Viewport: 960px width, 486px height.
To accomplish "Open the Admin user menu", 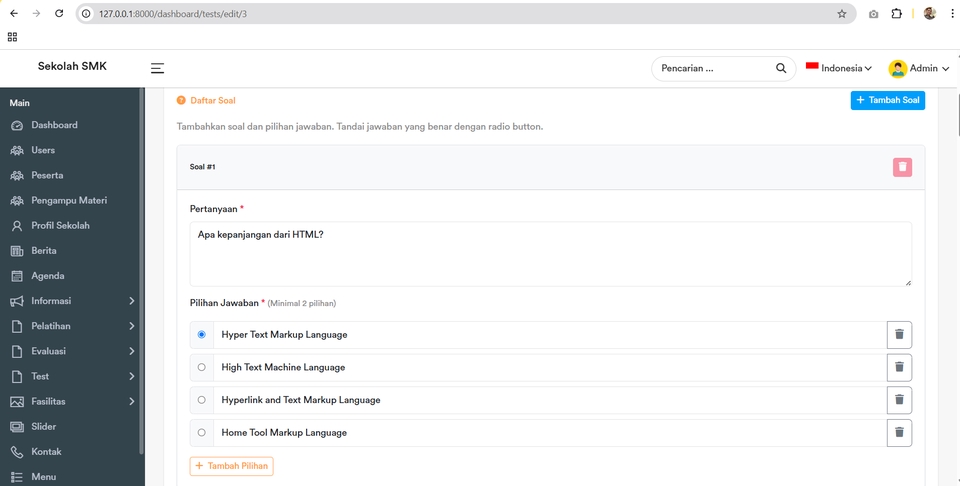I will click(918, 68).
